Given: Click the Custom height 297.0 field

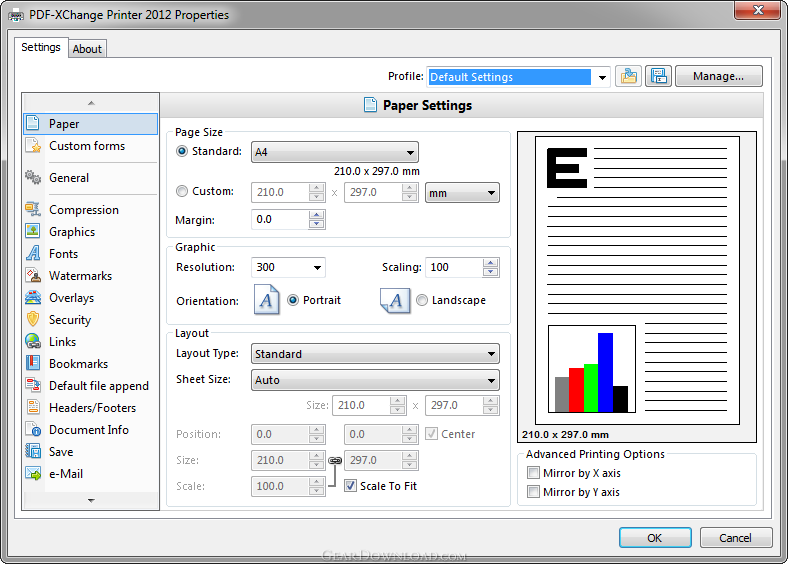Looking at the screenshot, I should click(373, 193).
